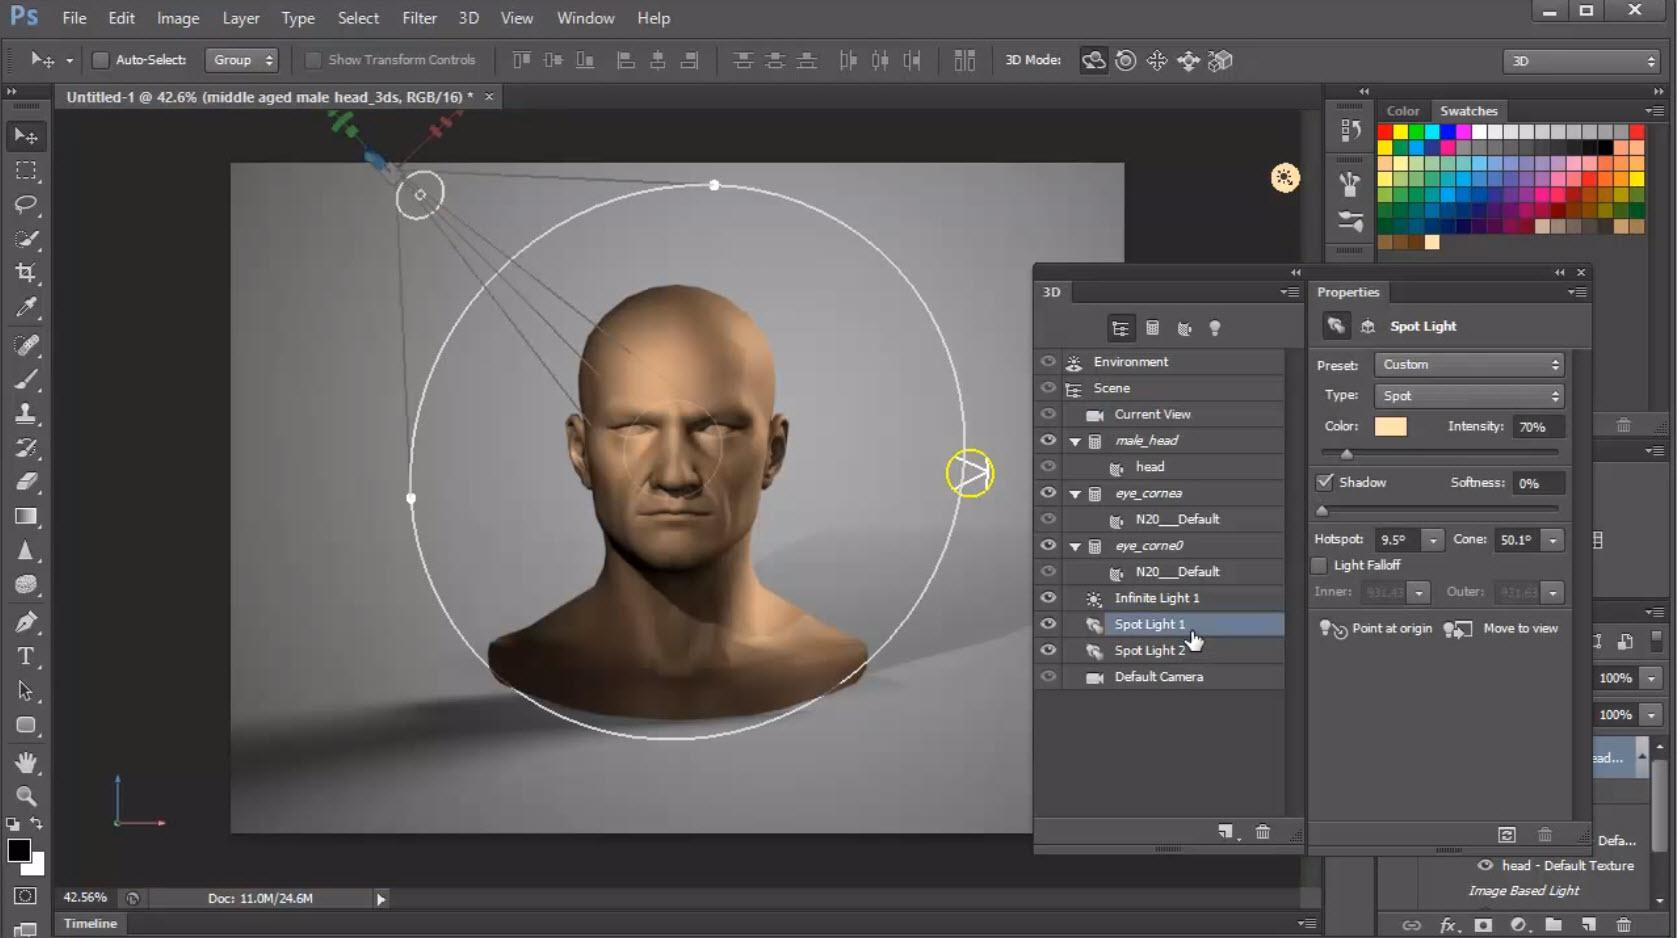Viewport: 1677px width, 938px height.
Task: Click the meshes filter icon in the 3D panel
Action: [1153, 328]
